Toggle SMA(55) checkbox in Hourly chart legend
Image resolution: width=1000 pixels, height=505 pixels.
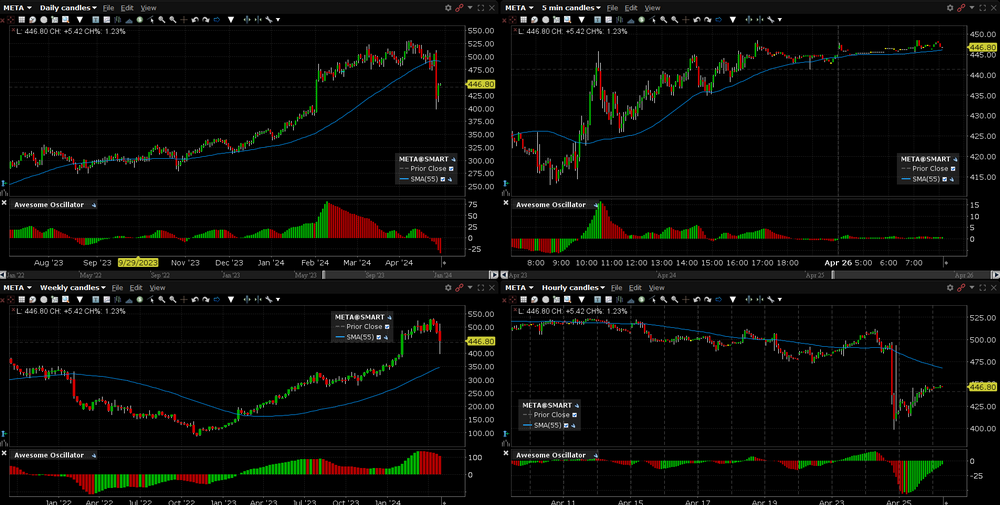coord(566,425)
